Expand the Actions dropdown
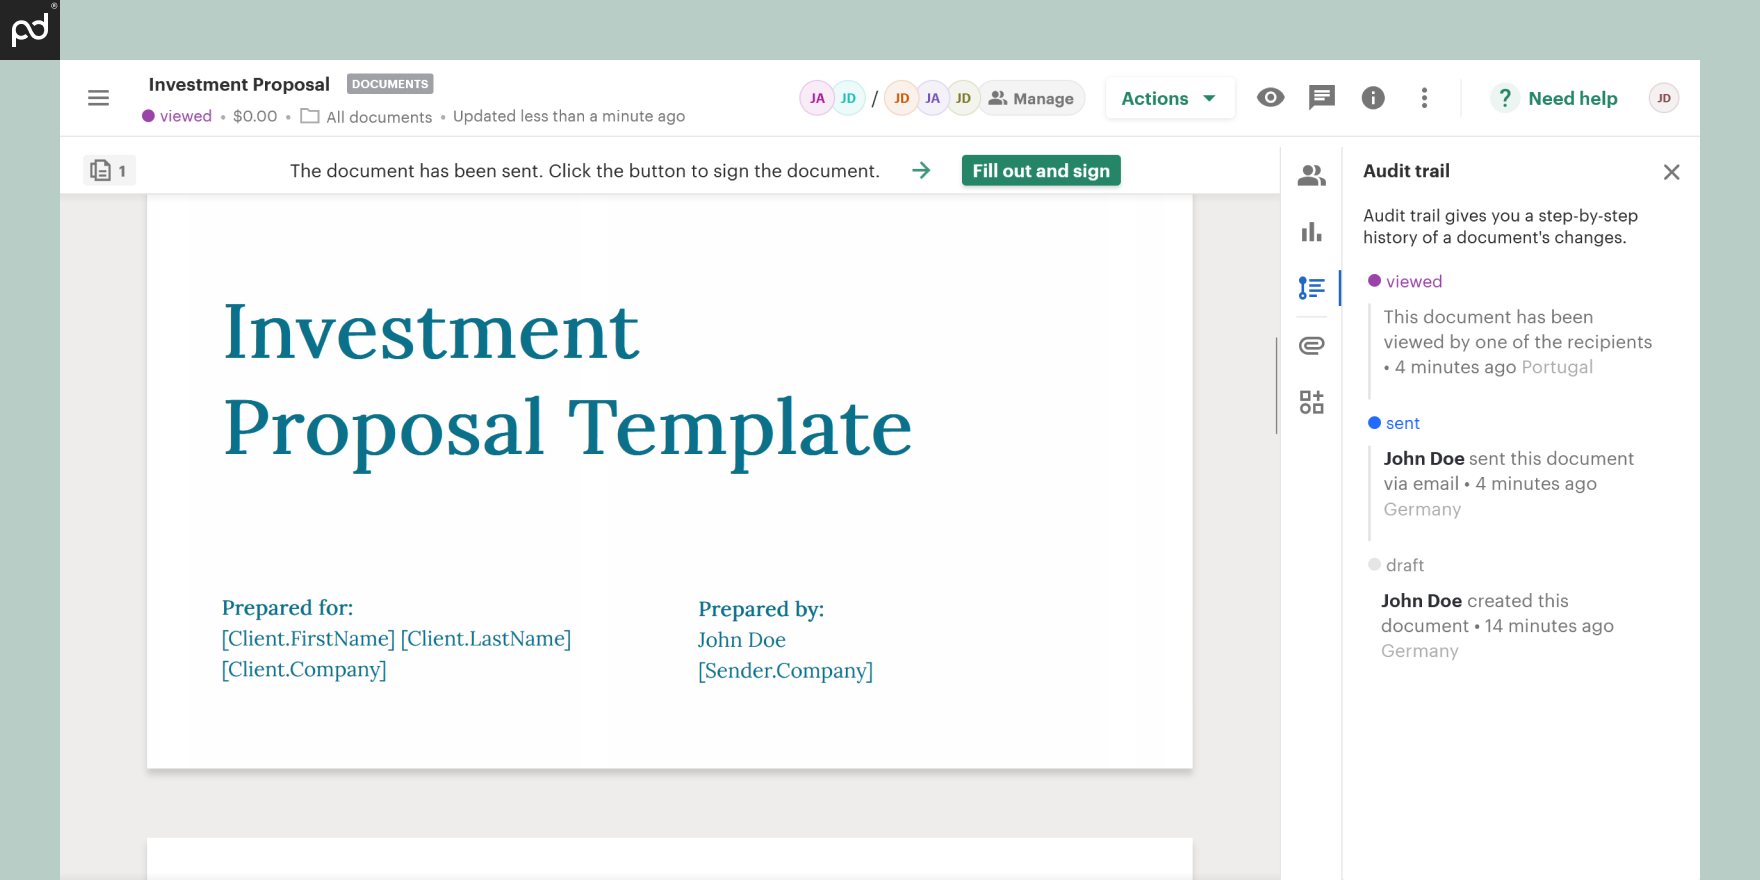Image resolution: width=1760 pixels, height=880 pixels. pos(1169,98)
